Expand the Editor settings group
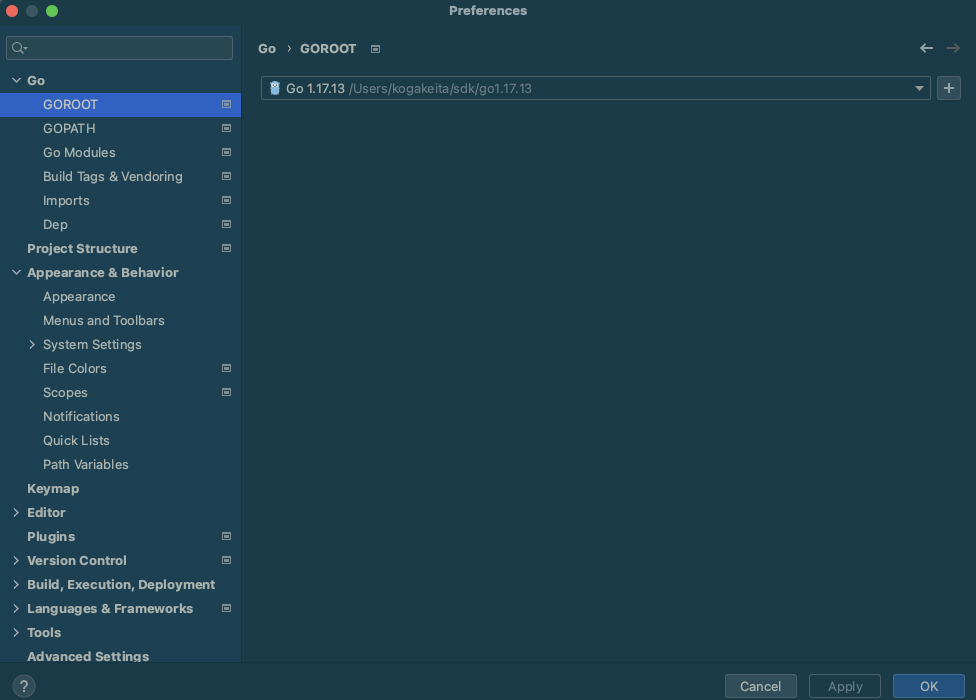The image size is (976, 700). point(16,513)
